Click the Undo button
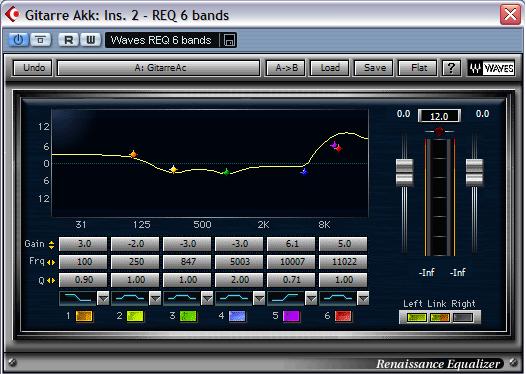This screenshot has height=374, width=526. tap(34, 68)
